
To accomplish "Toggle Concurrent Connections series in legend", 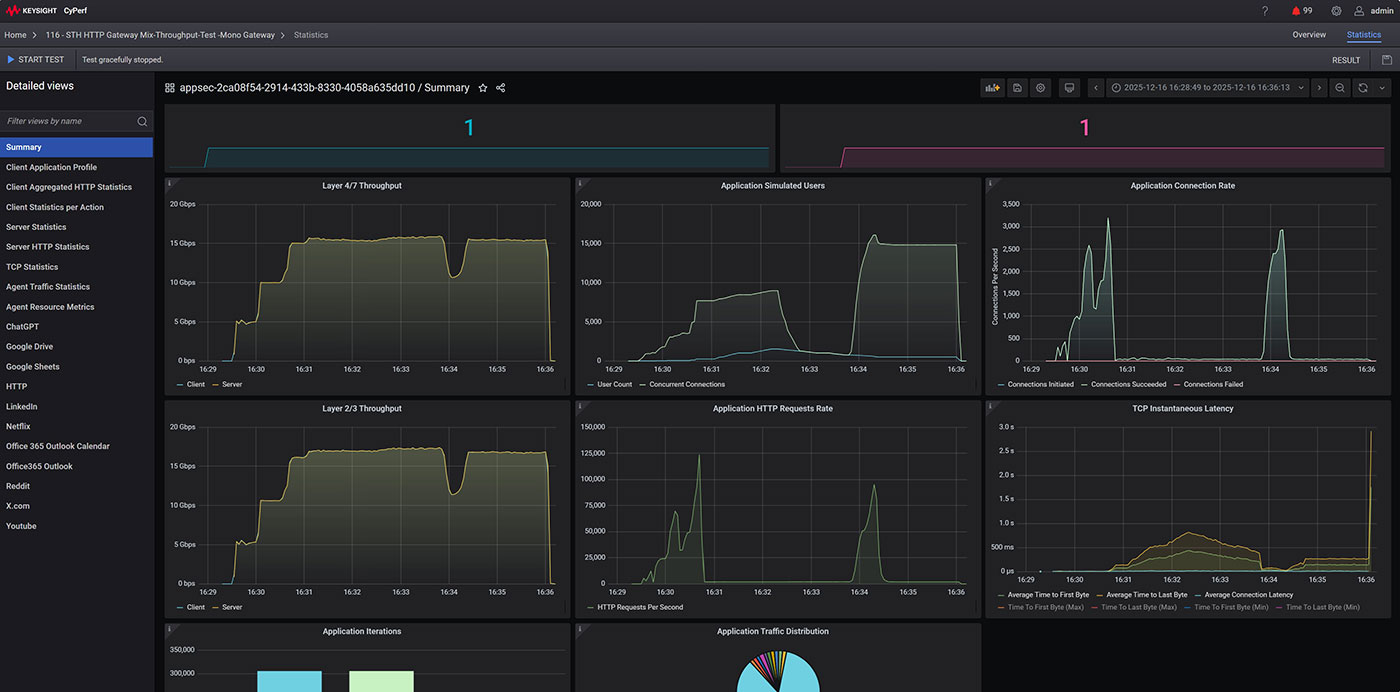I will point(681,384).
